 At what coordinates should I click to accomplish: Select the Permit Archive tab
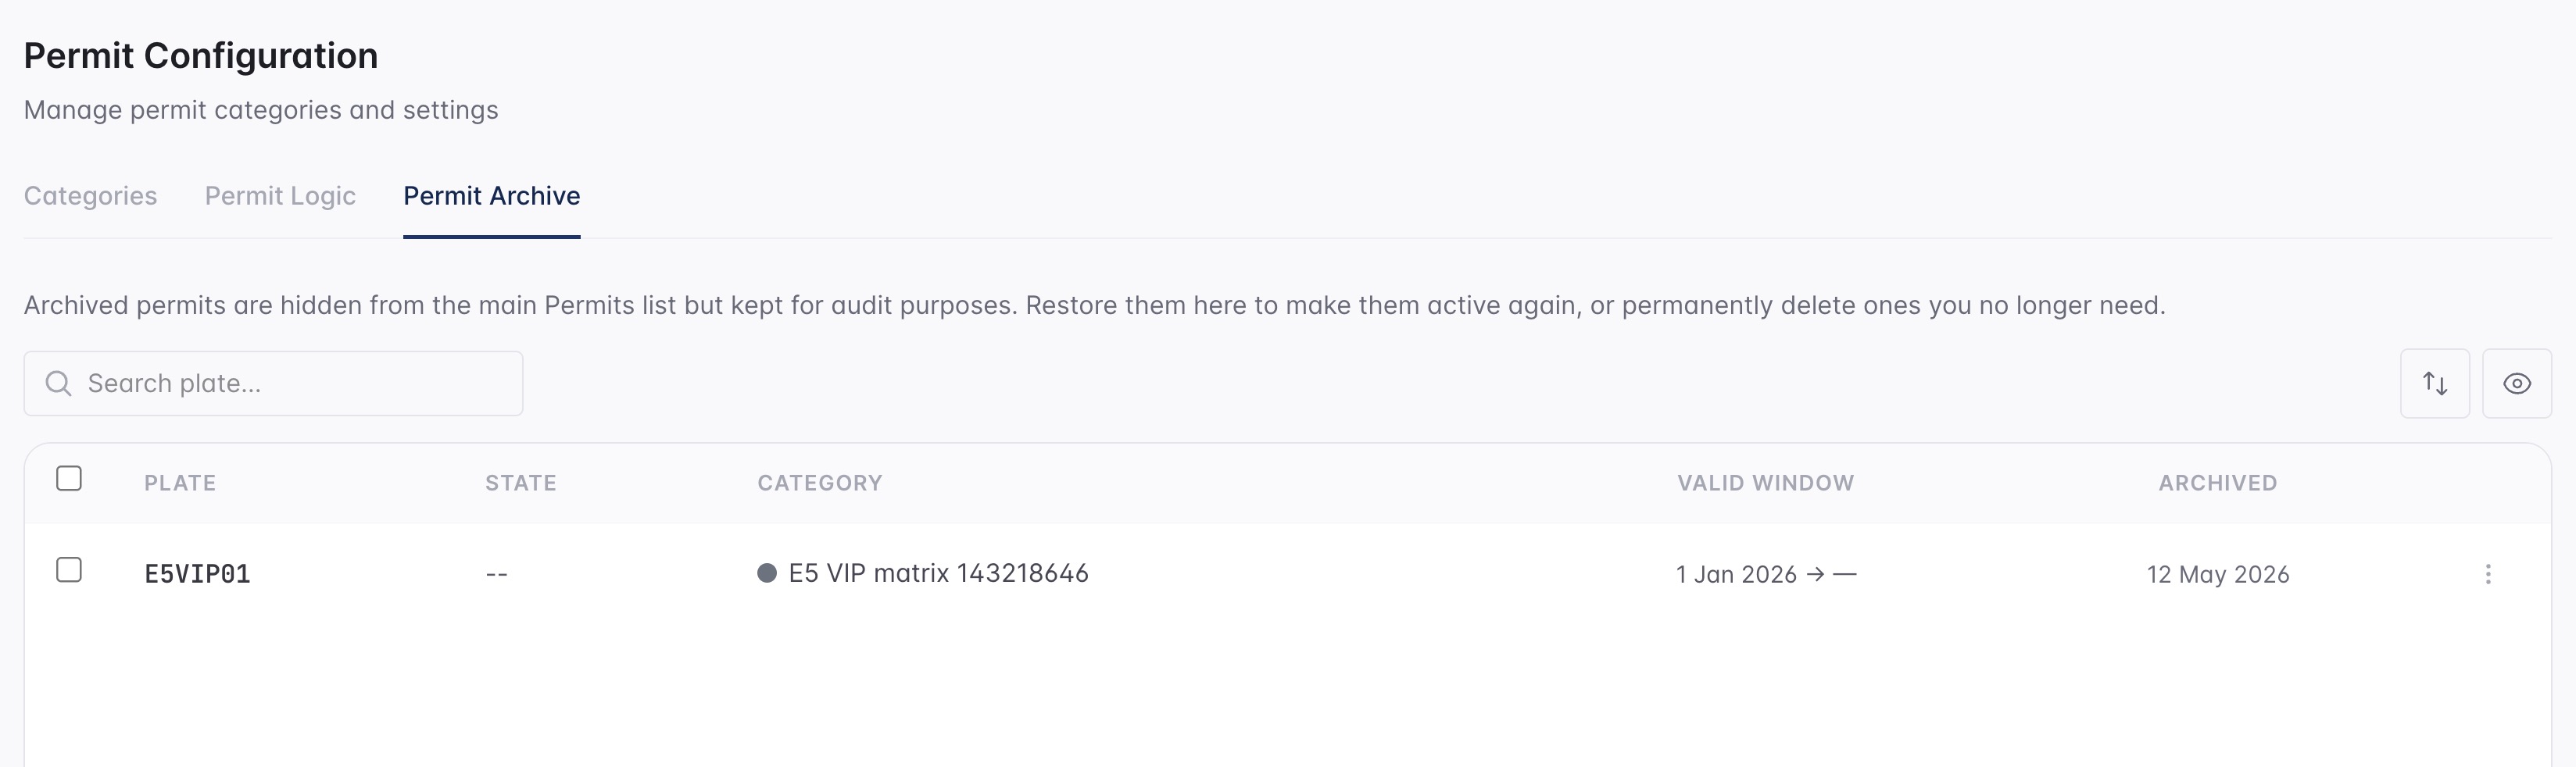coord(491,196)
